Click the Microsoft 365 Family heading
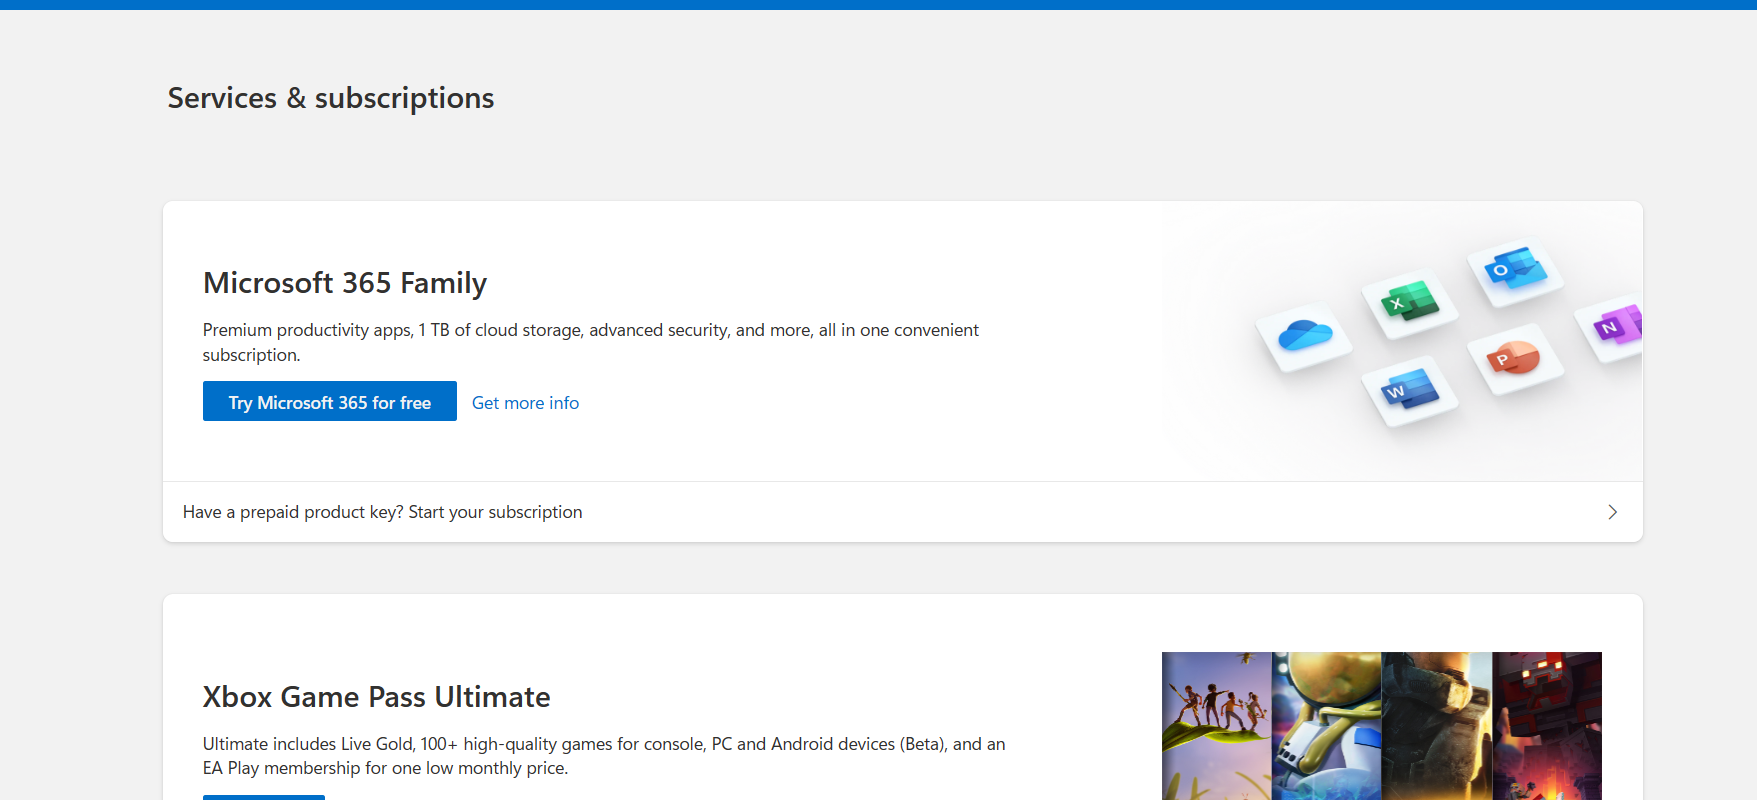This screenshot has height=800, width=1757. 345,283
